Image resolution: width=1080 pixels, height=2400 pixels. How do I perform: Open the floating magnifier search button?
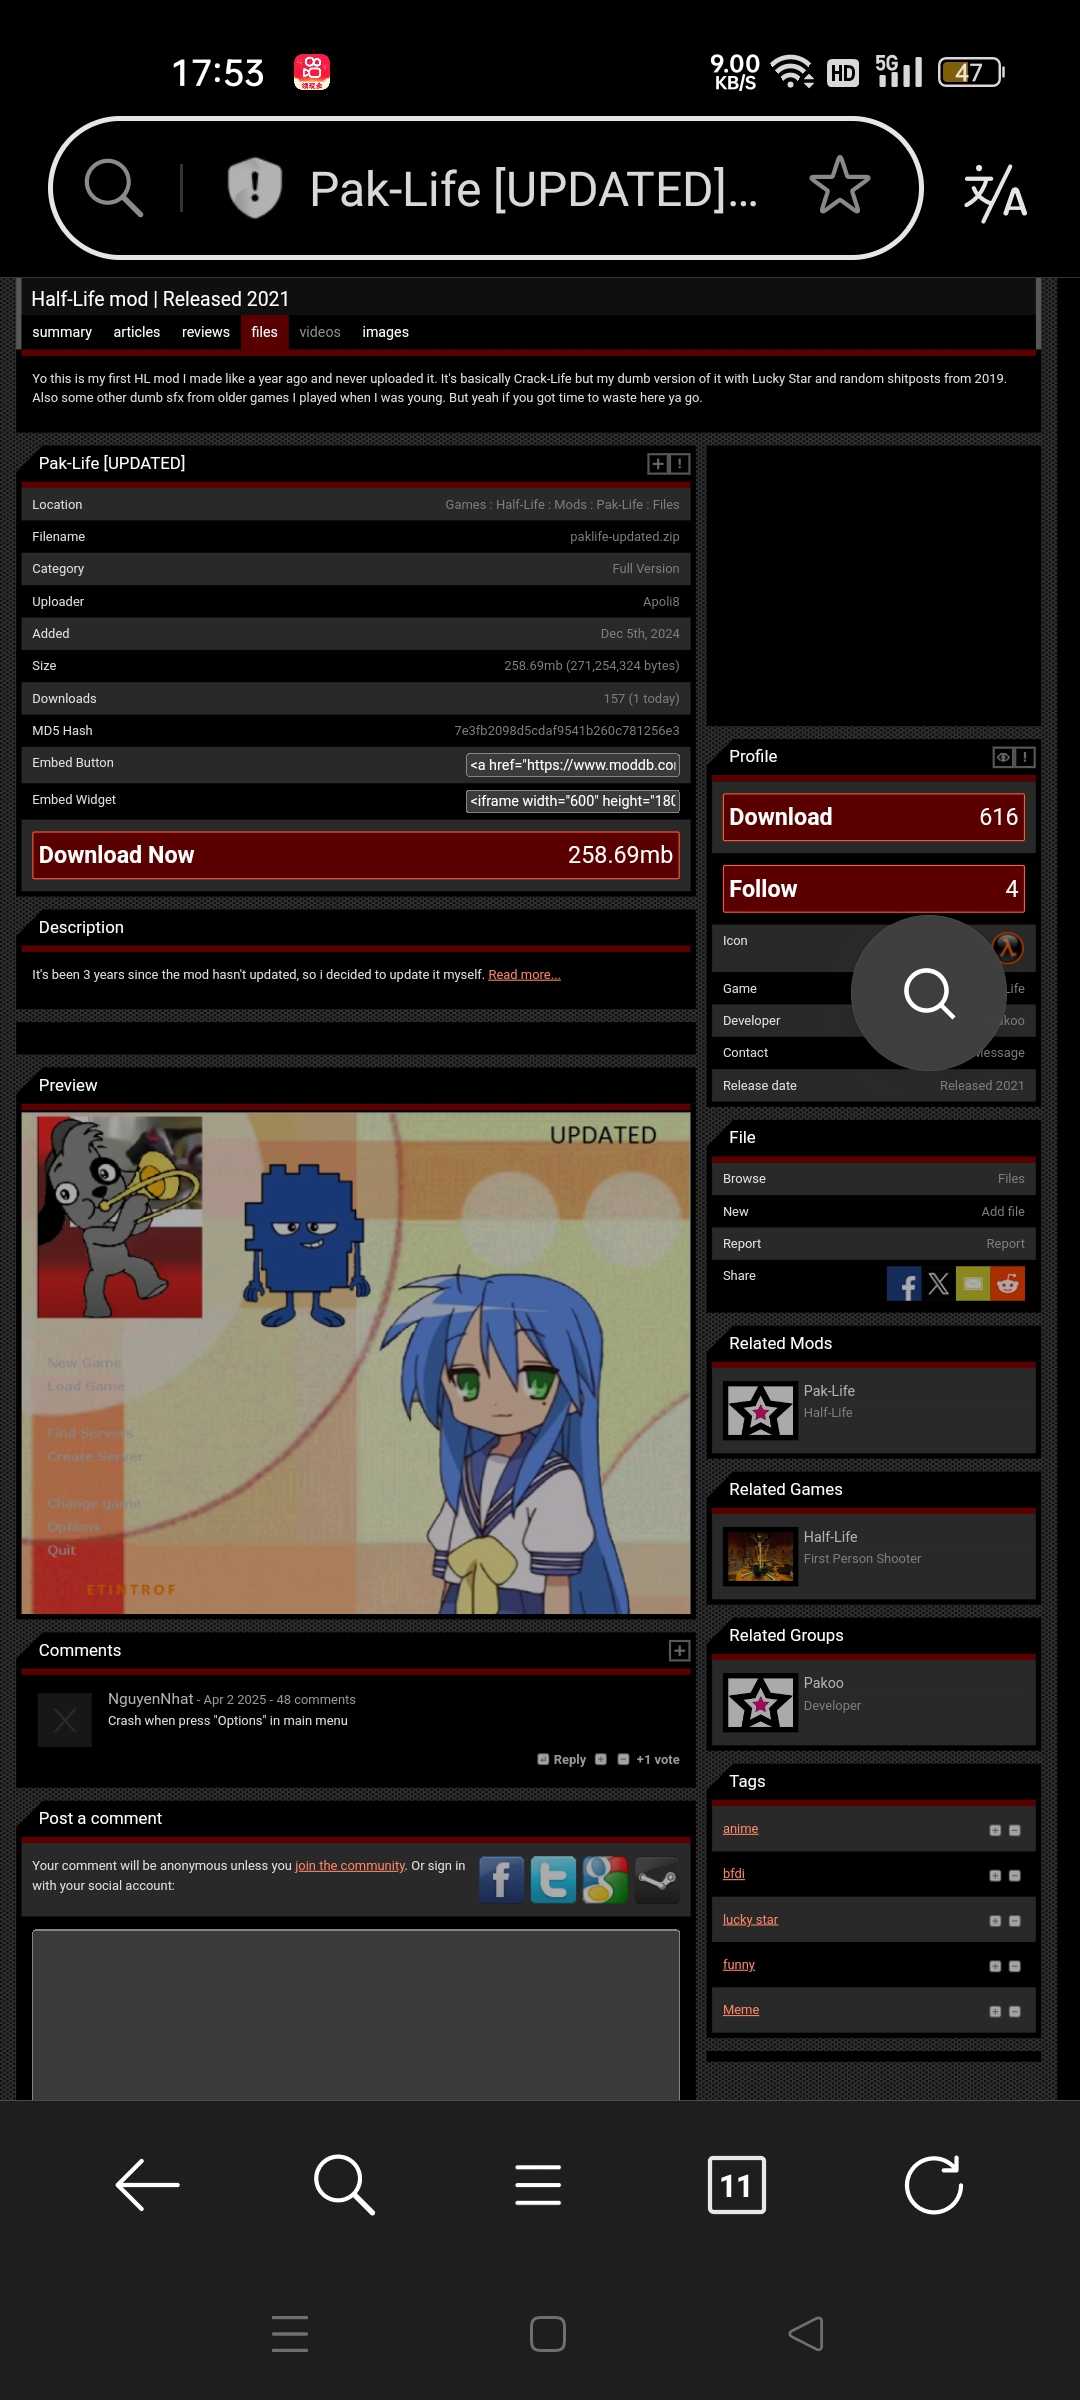[x=928, y=993]
